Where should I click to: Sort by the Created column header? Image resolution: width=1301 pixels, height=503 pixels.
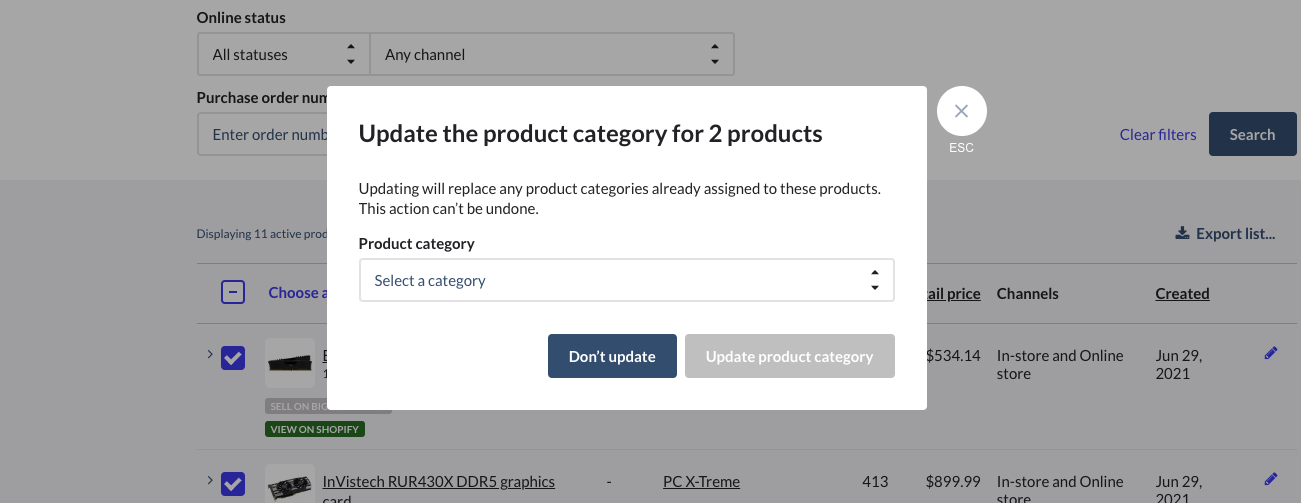(x=1182, y=293)
